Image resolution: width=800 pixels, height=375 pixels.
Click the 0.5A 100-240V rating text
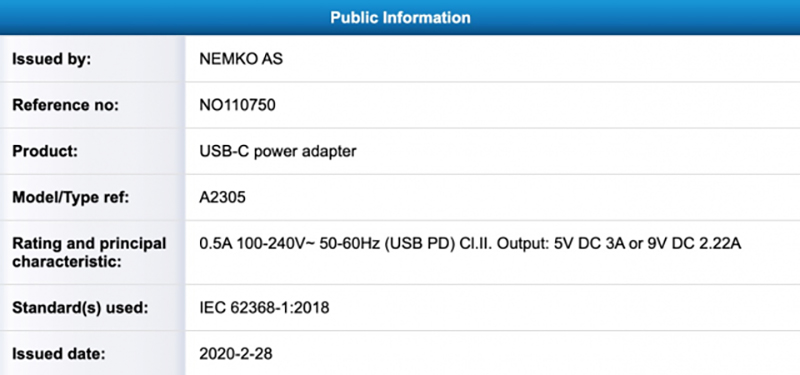(257, 244)
